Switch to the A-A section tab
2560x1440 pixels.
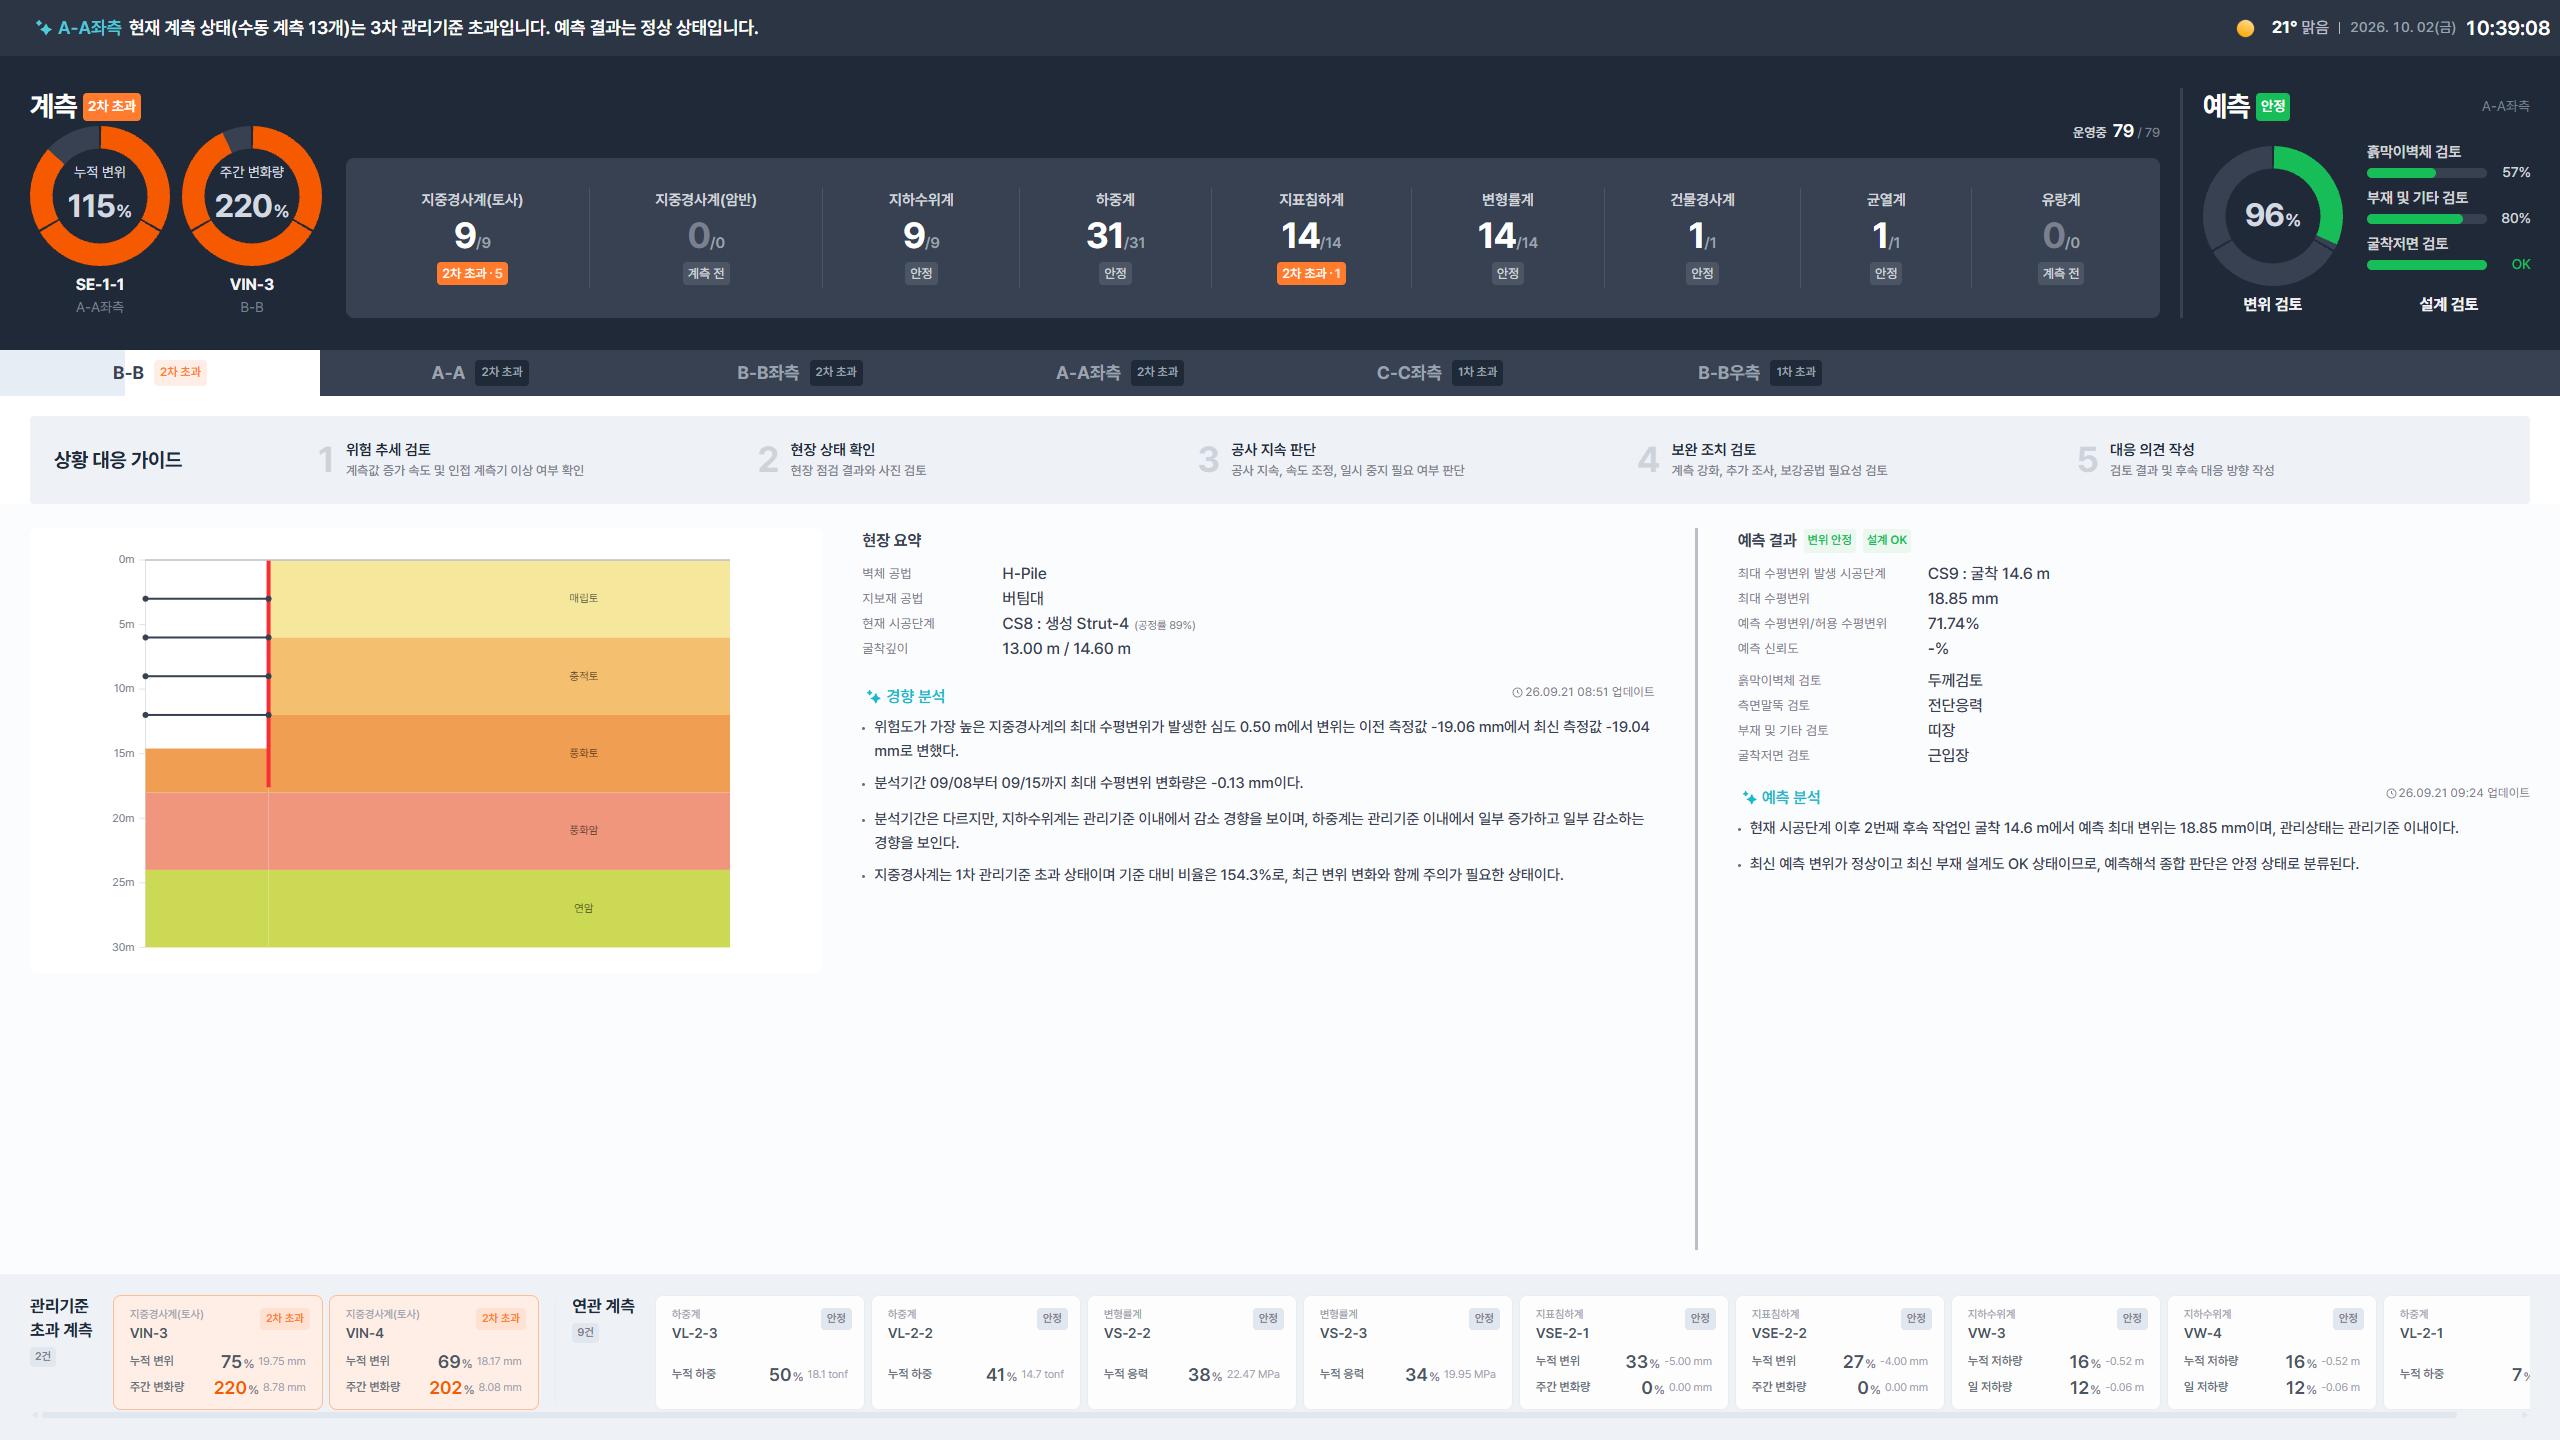[480, 373]
